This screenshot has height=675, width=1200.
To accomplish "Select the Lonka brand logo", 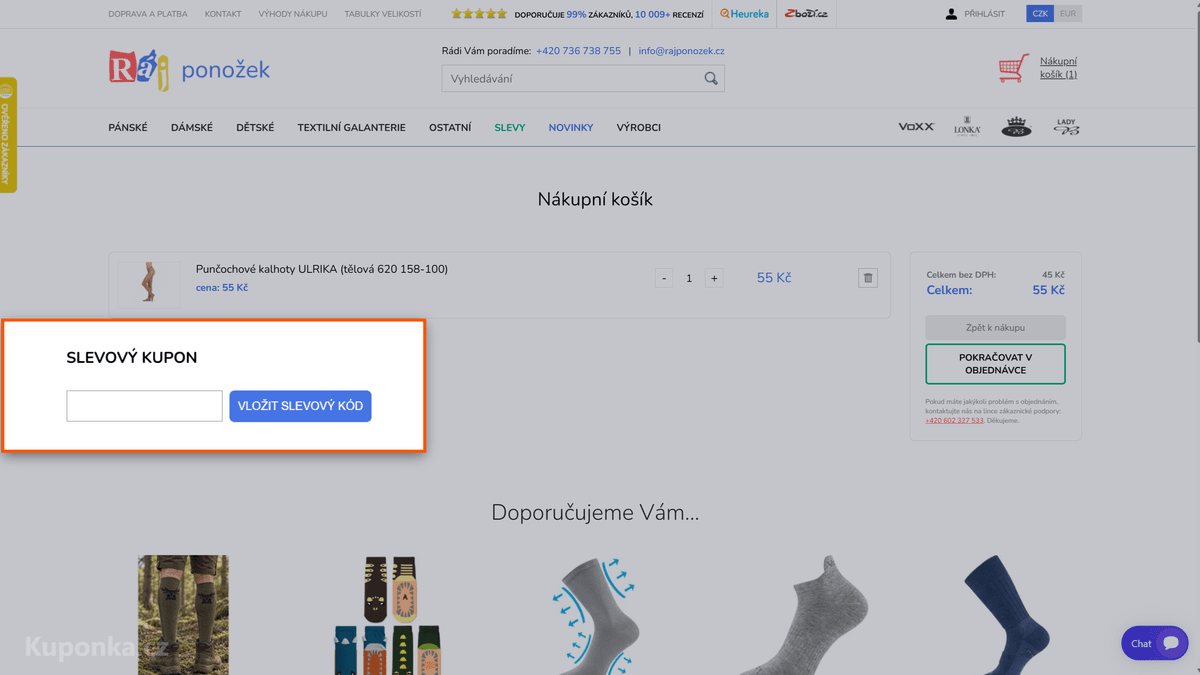I will click(967, 126).
